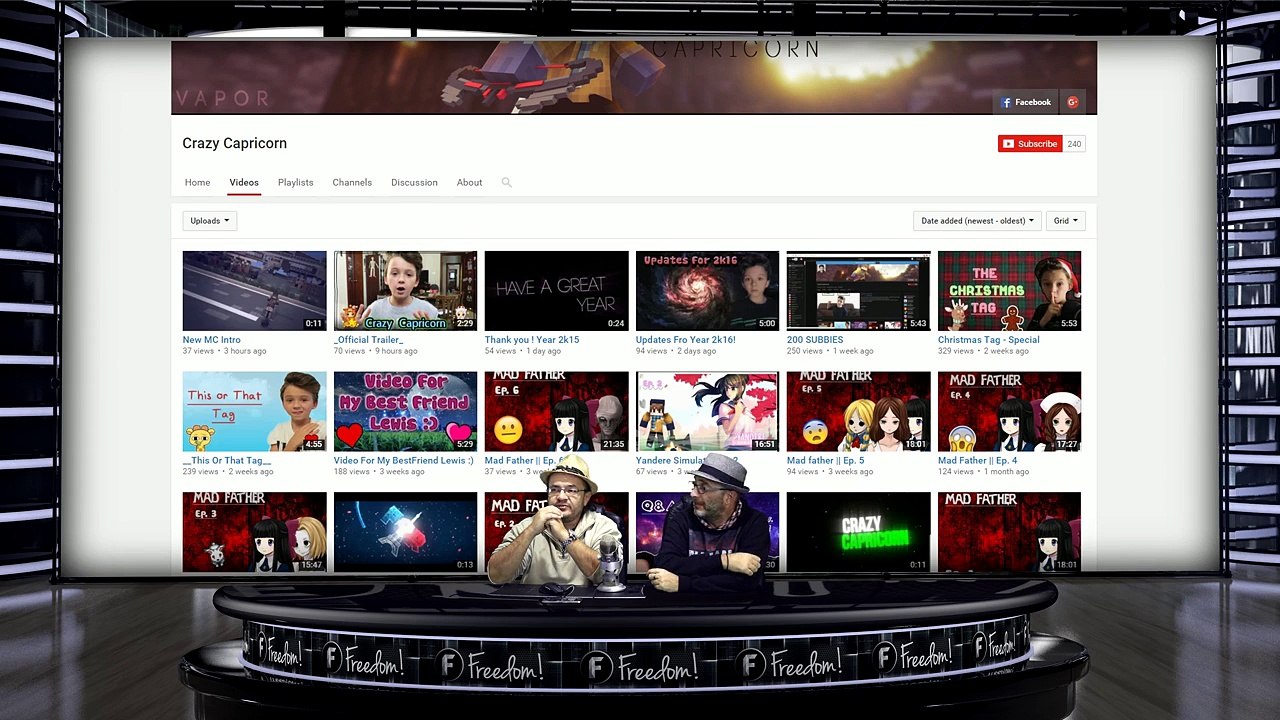
Task: Open the About tab
Action: [469, 183]
